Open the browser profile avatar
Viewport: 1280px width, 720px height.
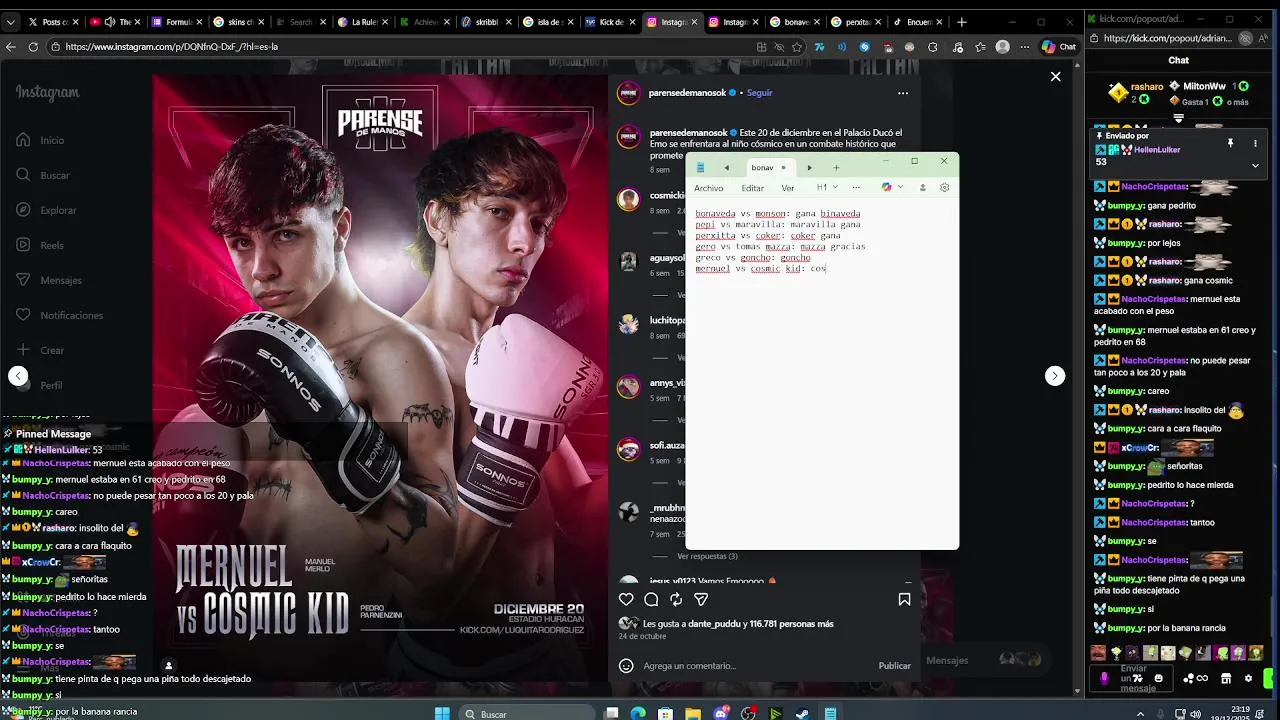pyautogui.click(x=1003, y=46)
